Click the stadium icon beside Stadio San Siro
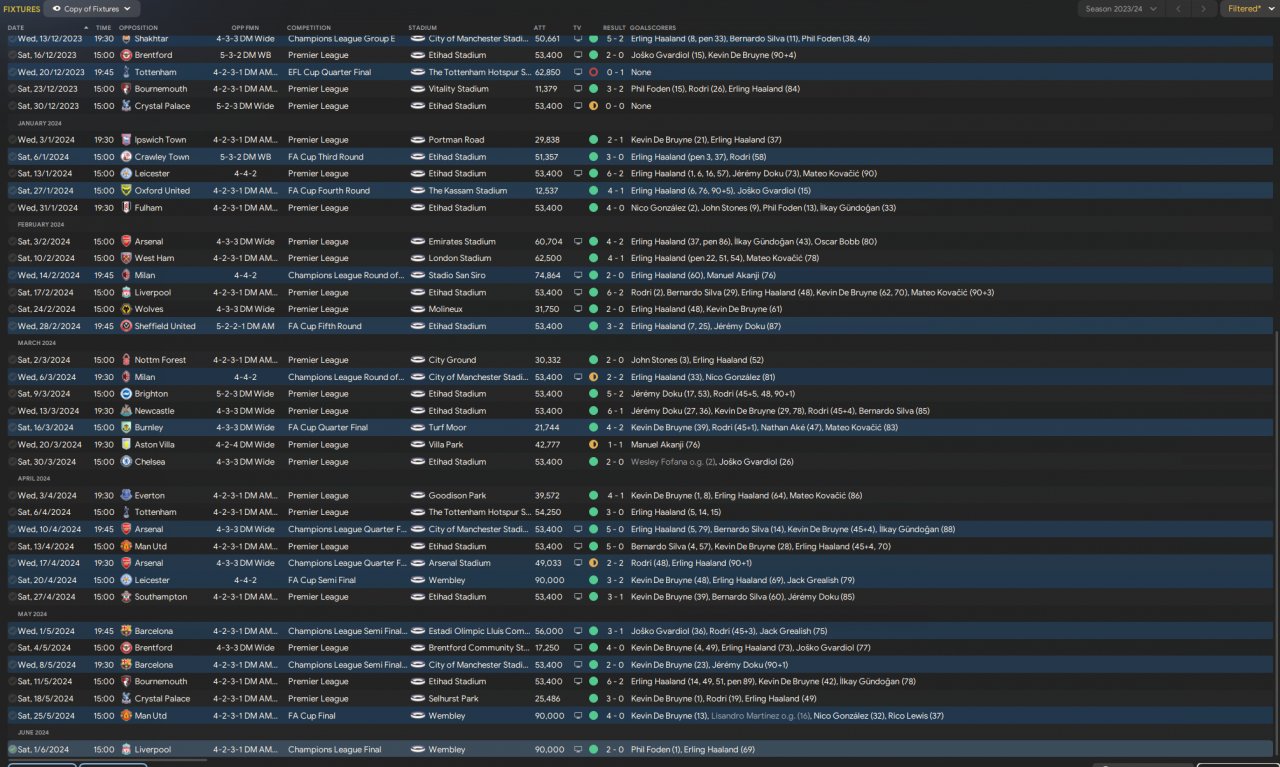 coord(418,276)
